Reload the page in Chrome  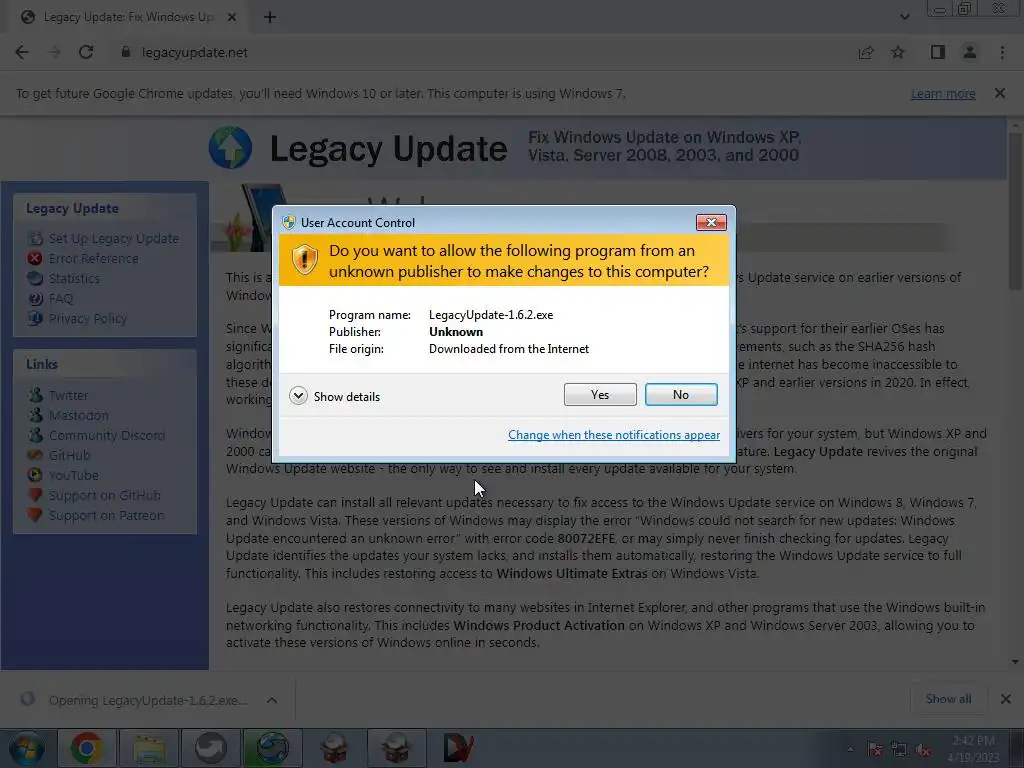pyautogui.click(x=86, y=52)
